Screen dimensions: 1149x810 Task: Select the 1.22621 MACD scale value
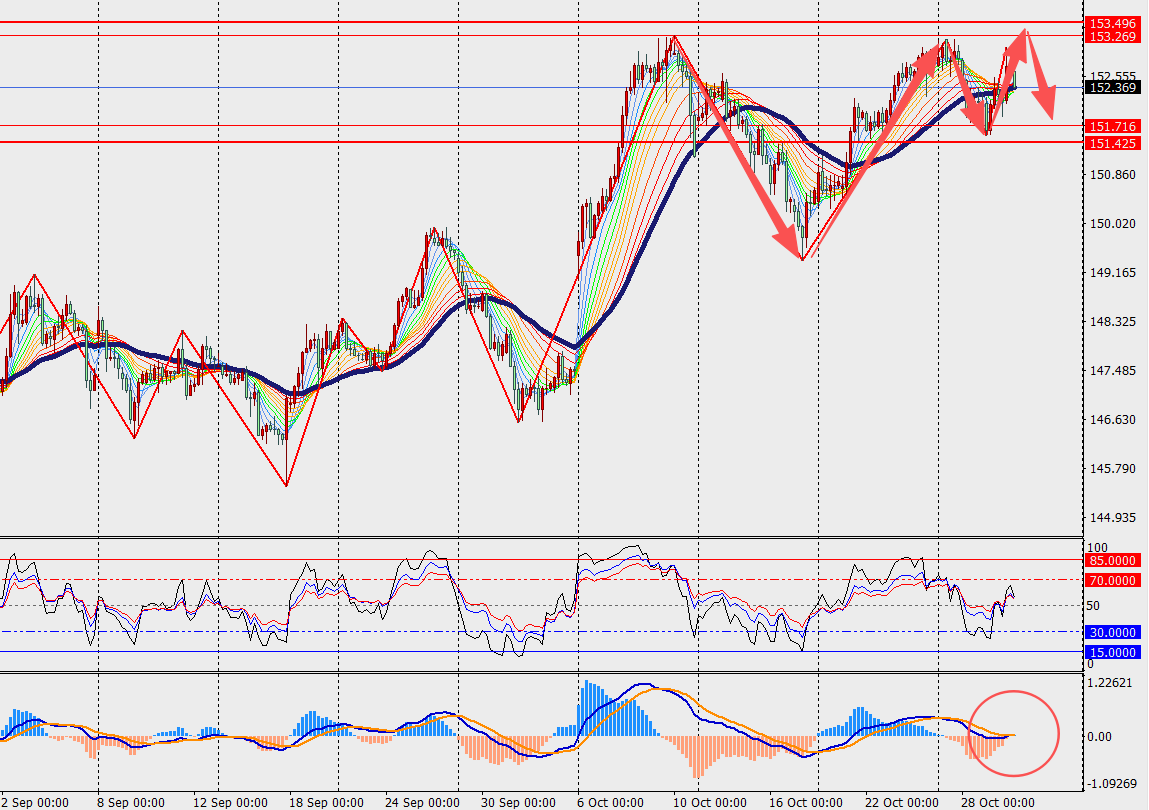tap(1113, 683)
